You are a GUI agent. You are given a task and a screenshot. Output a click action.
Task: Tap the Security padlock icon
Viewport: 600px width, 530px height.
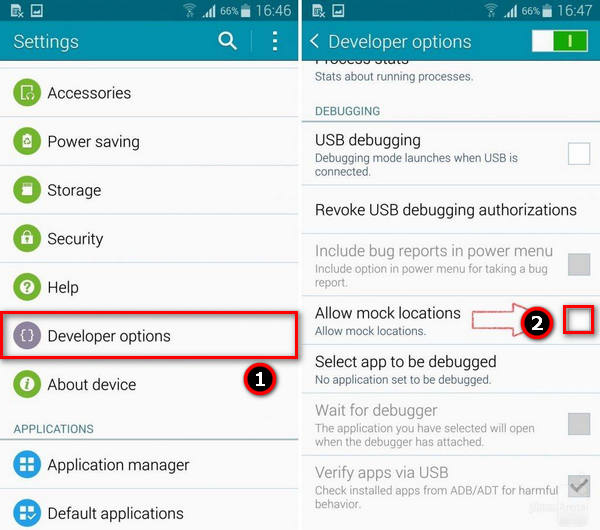(x=27, y=238)
